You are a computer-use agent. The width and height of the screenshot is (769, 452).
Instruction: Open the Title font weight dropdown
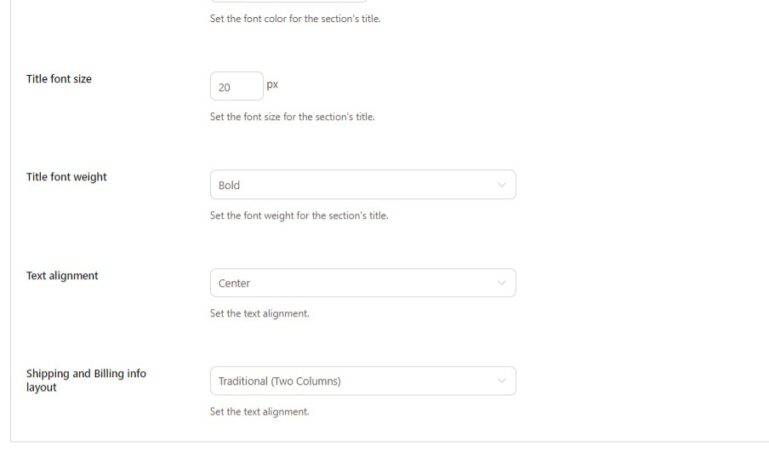click(x=362, y=185)
